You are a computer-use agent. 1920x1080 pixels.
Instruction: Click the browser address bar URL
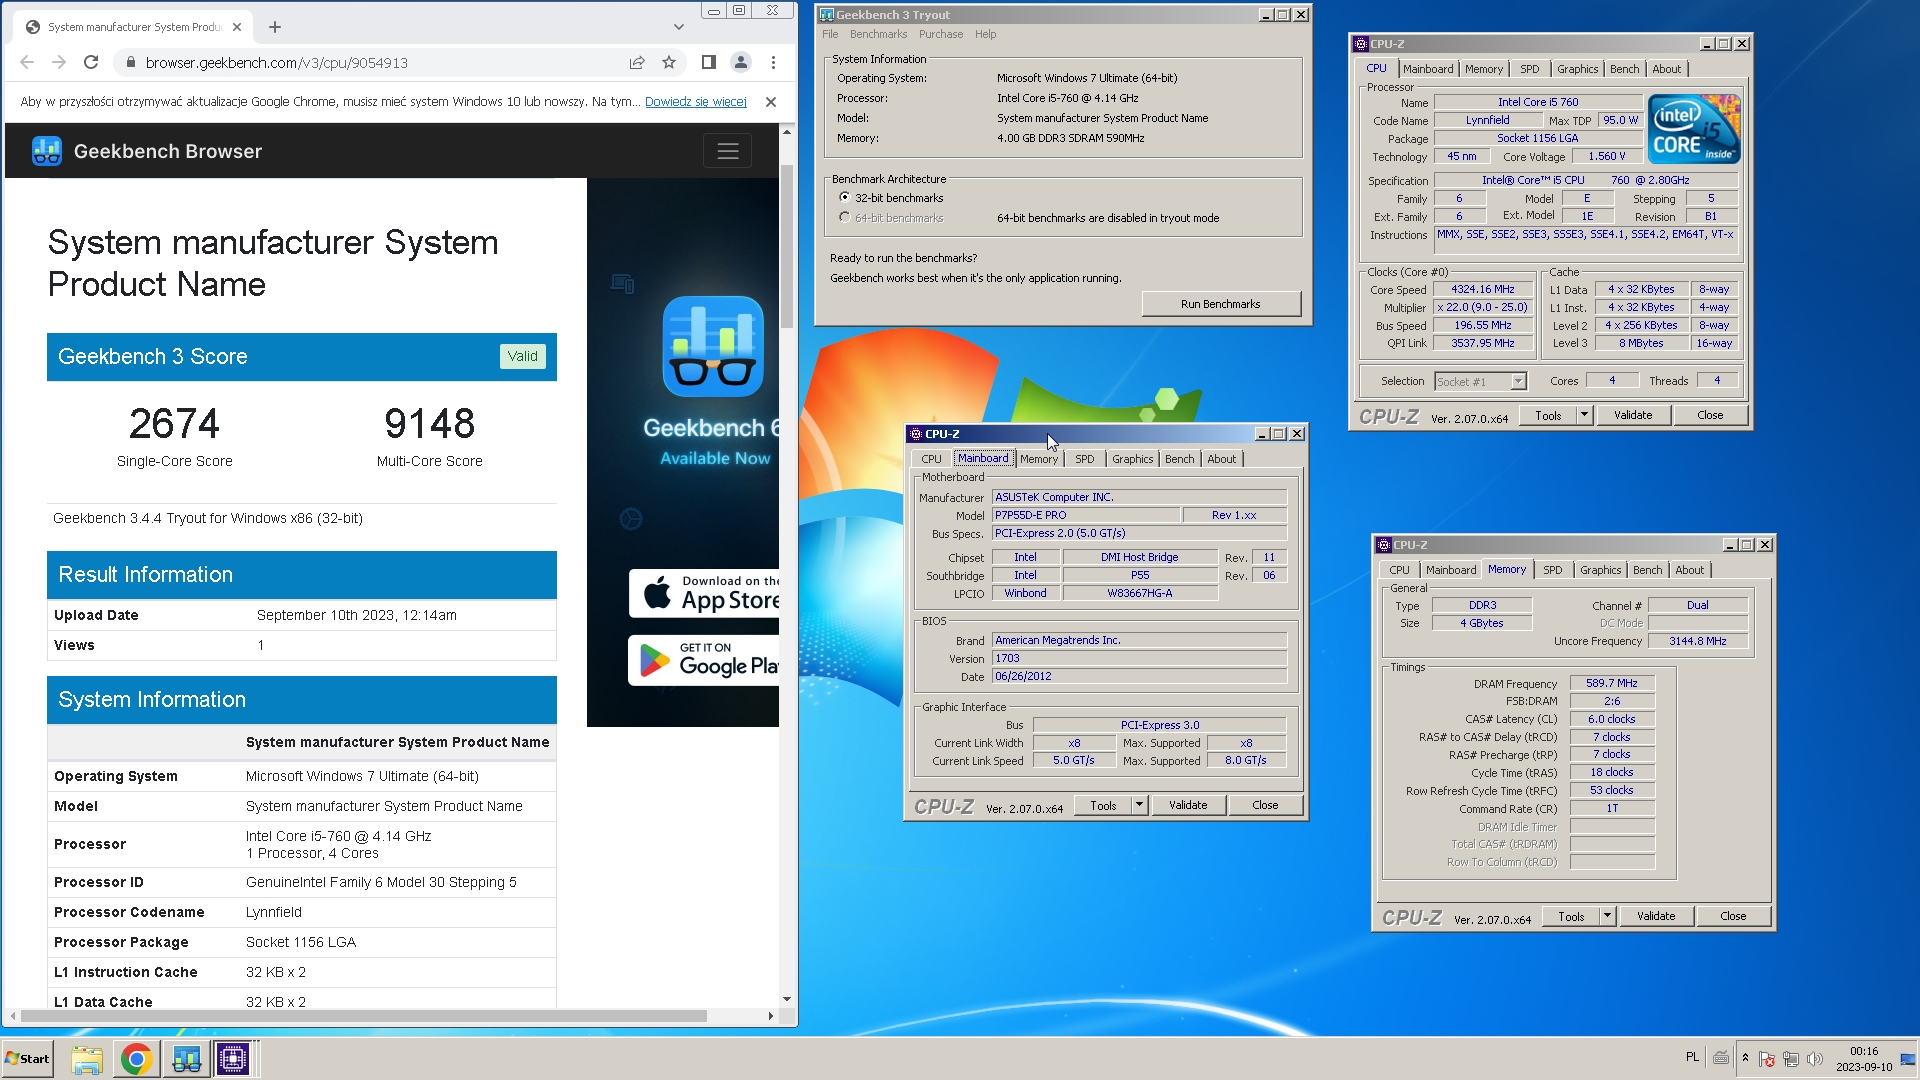pyautogui.click(x=277, y=62)
